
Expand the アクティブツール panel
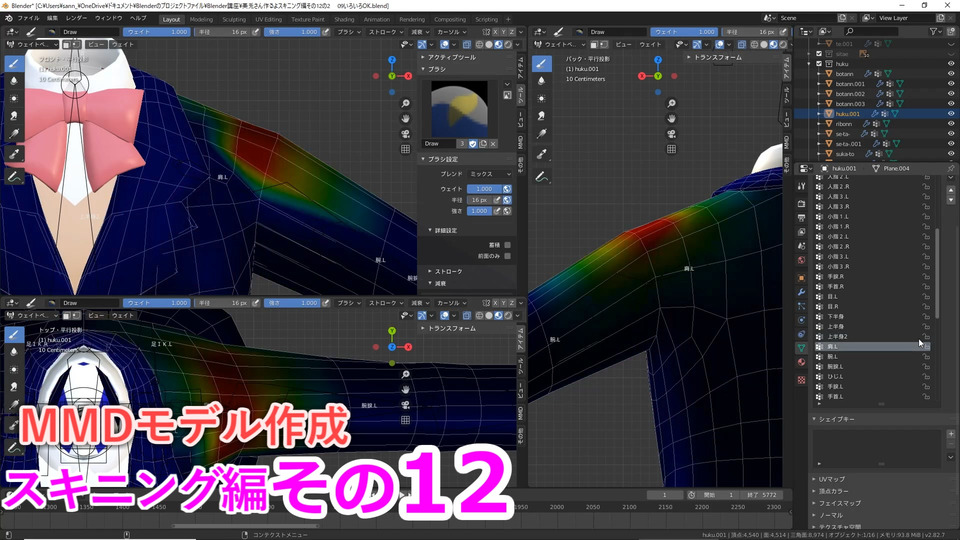click(x=451, y=57)
